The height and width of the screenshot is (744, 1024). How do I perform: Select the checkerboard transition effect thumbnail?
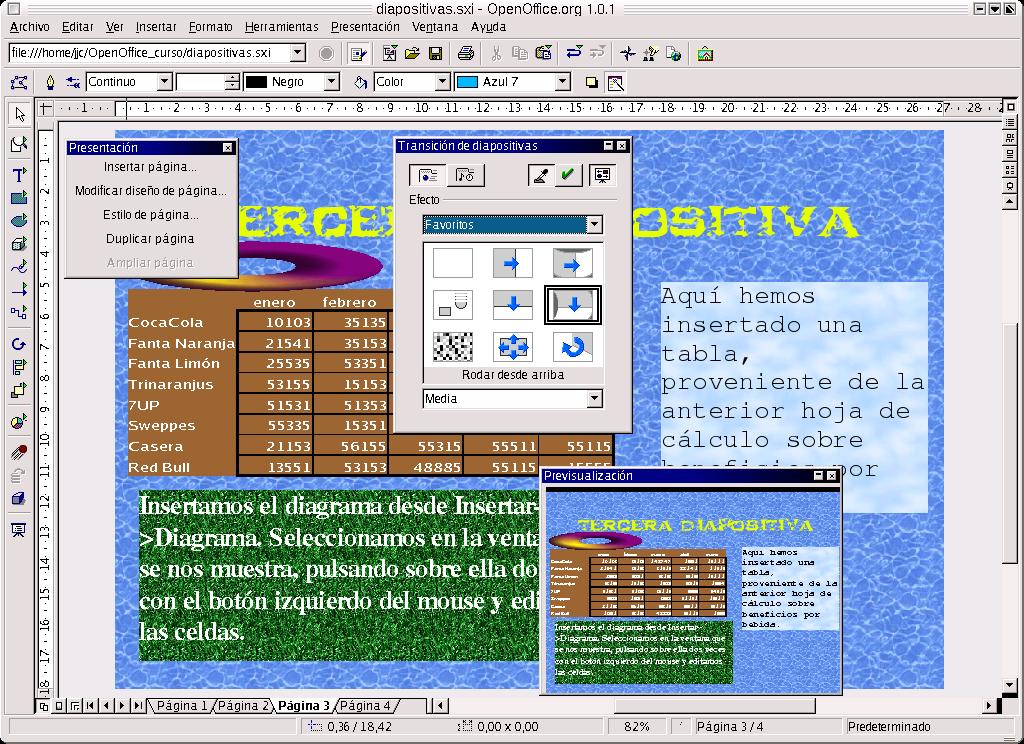453,347
